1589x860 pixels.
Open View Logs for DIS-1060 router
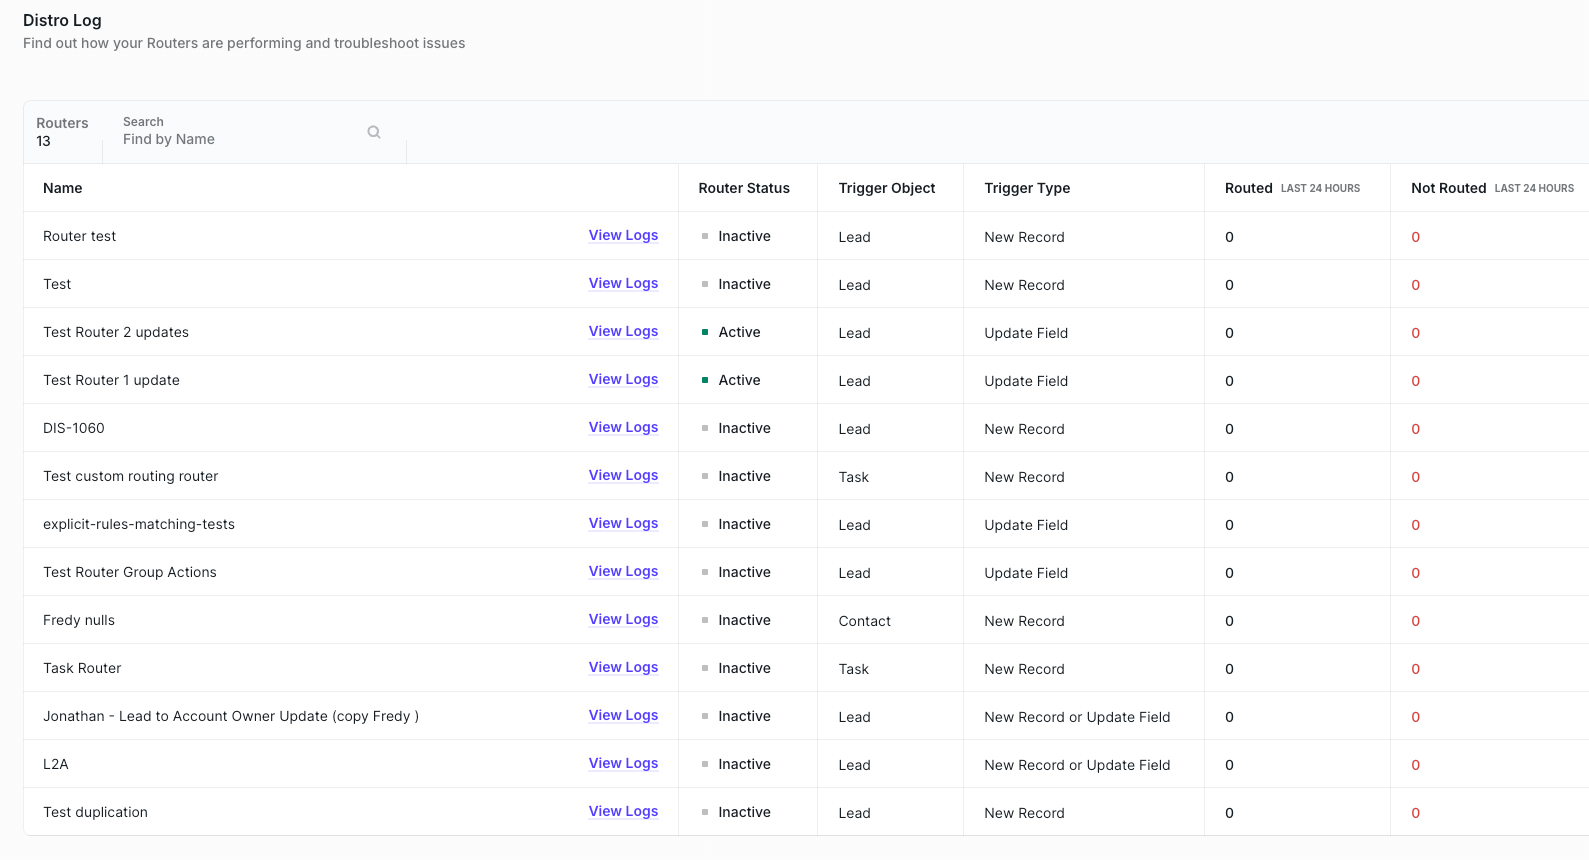pyautogui.click(x=623, y=427)
